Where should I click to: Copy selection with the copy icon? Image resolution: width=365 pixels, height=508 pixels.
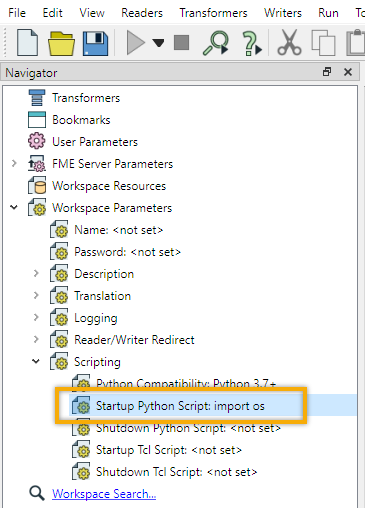323,43
